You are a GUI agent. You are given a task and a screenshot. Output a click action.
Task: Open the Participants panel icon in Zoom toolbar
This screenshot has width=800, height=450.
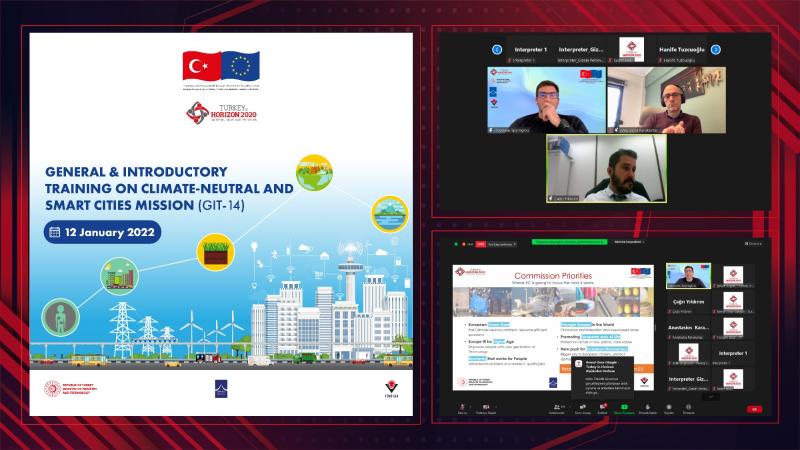[557, 407]
